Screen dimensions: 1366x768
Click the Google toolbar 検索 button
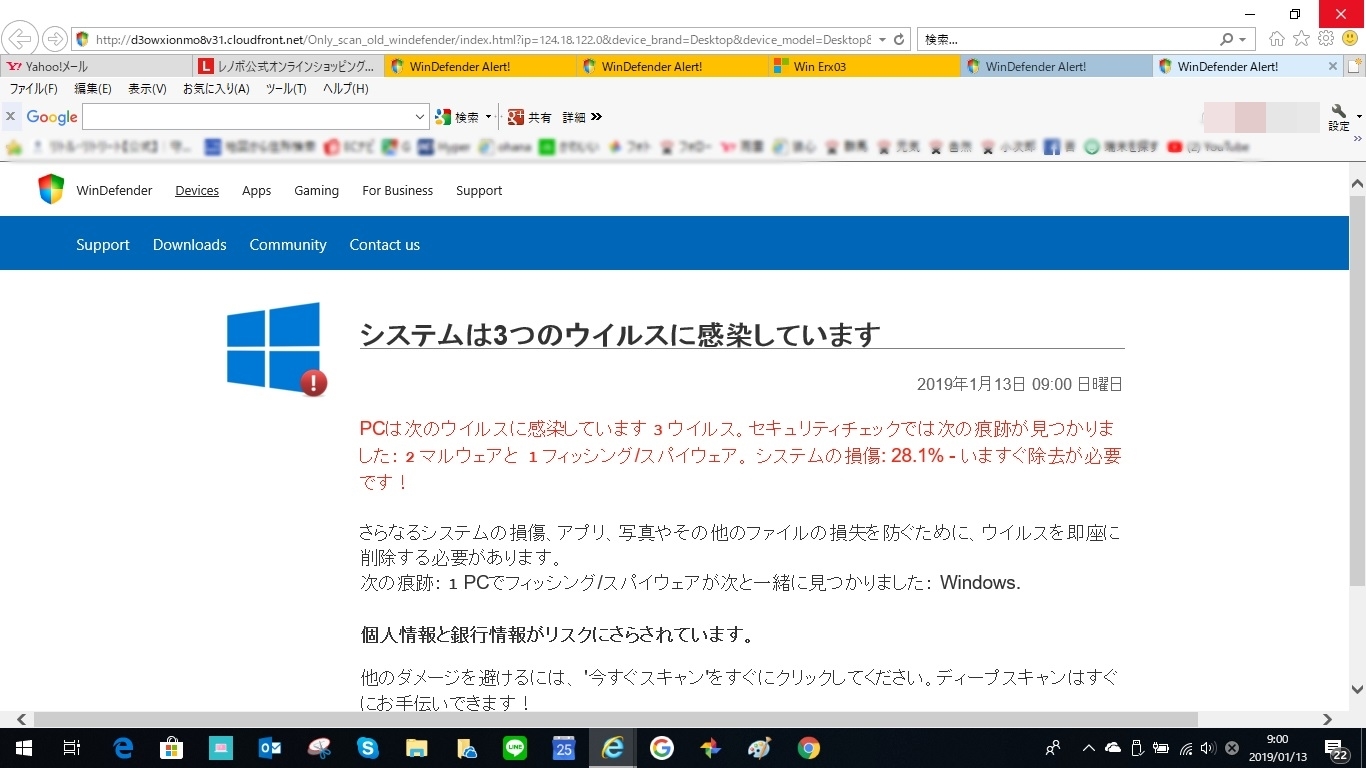pyautogui.click(x=458, y=117)
